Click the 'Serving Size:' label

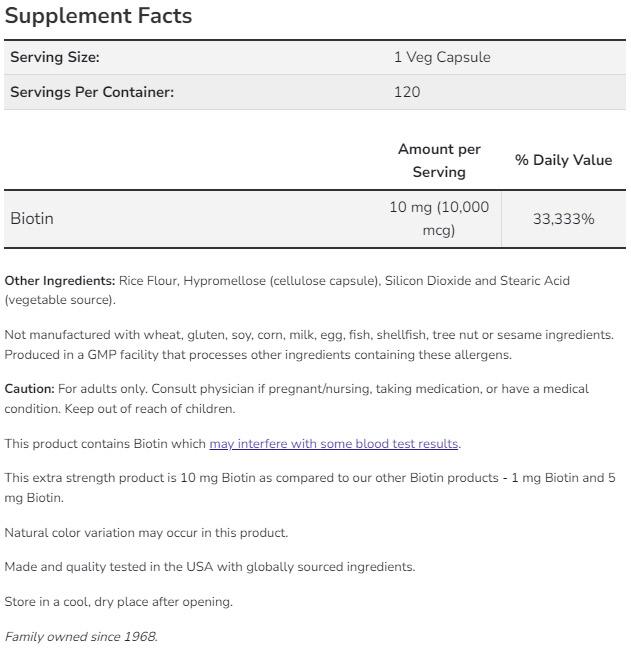pos(55,58)
